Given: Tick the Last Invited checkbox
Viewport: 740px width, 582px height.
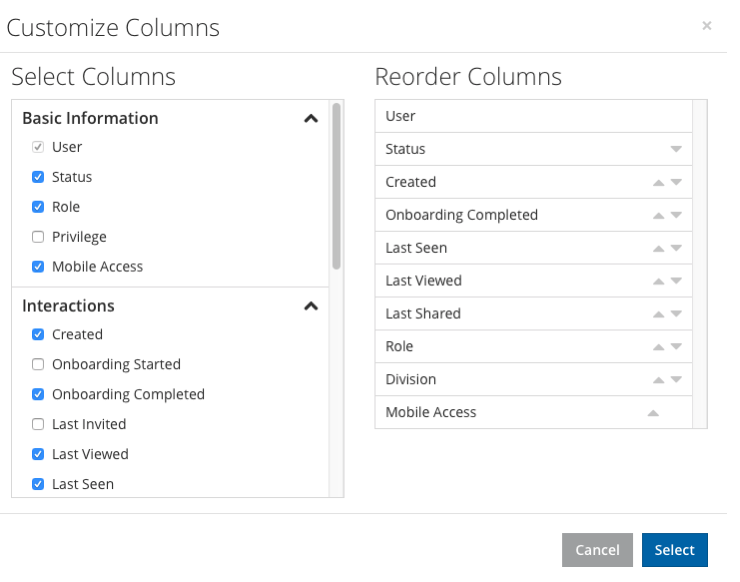Looking at the screenshot, I should coord(38,424).
